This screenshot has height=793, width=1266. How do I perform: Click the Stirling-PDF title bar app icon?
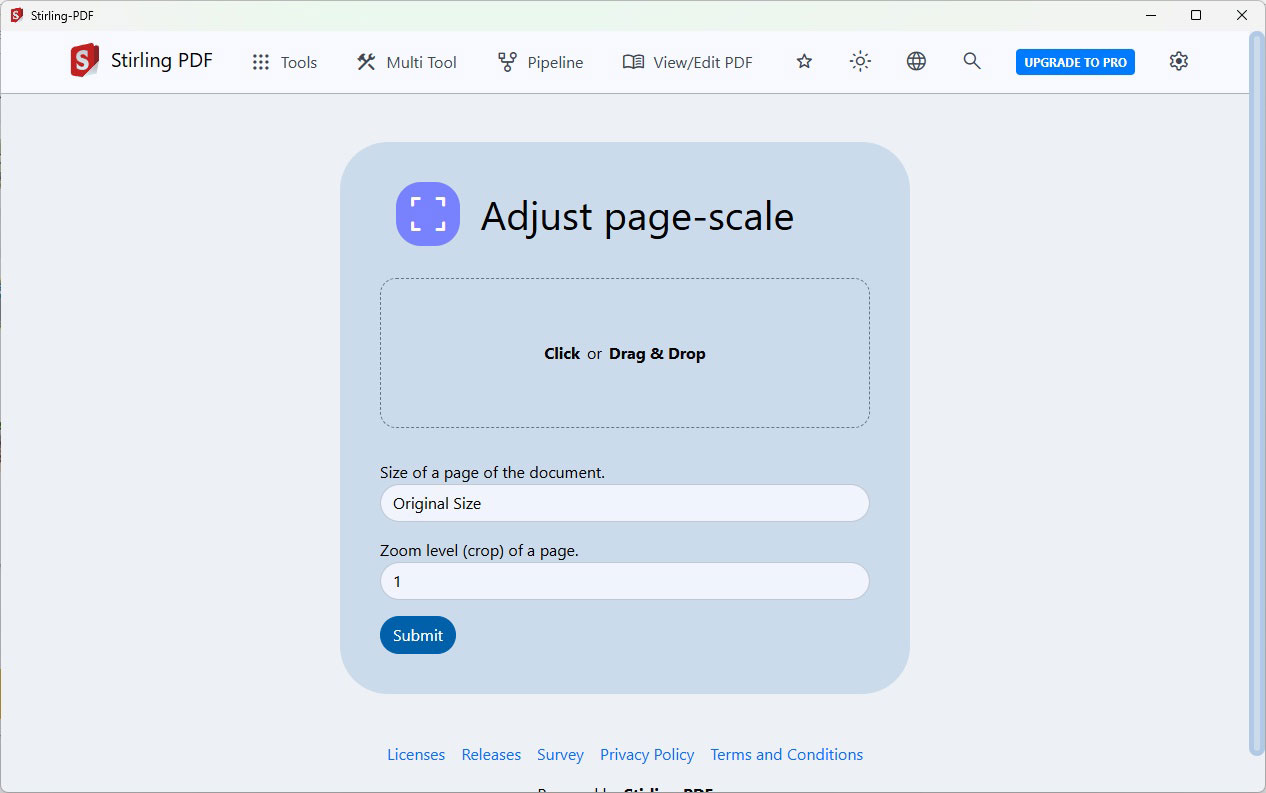point(16,15)
